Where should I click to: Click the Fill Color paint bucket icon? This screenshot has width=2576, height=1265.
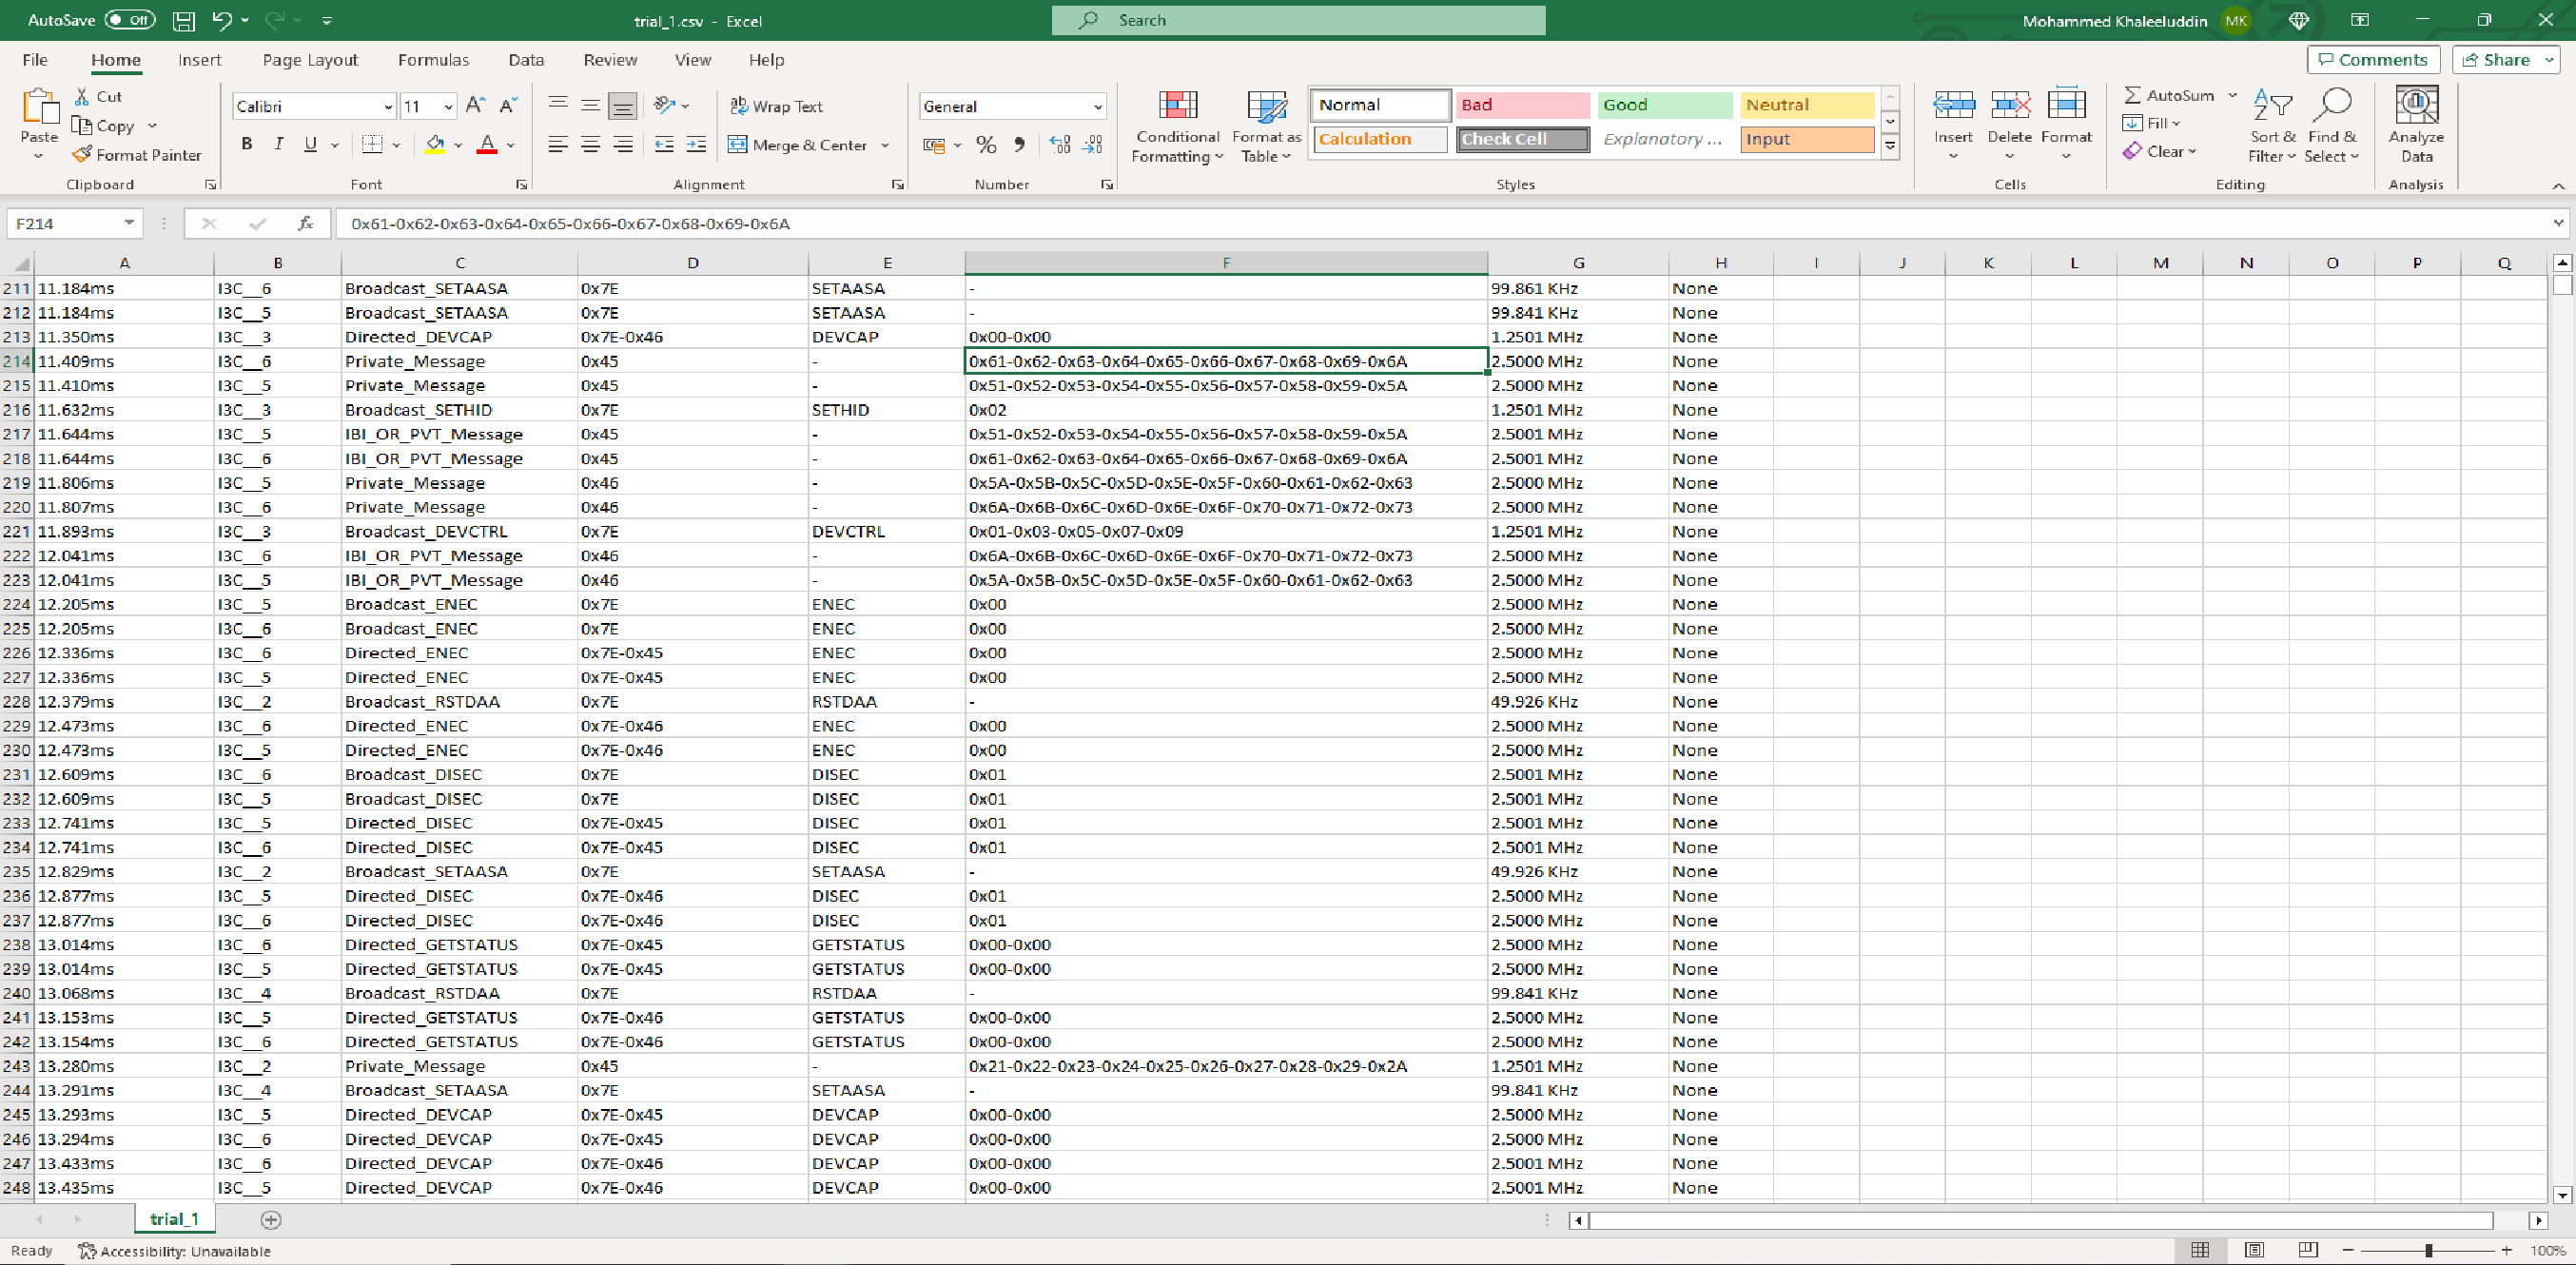[435, 144]
